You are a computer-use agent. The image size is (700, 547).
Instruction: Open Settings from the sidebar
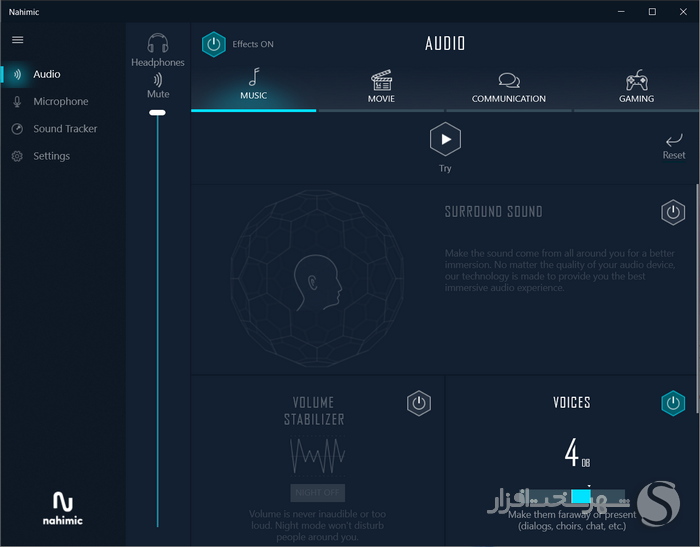point(51,156)
